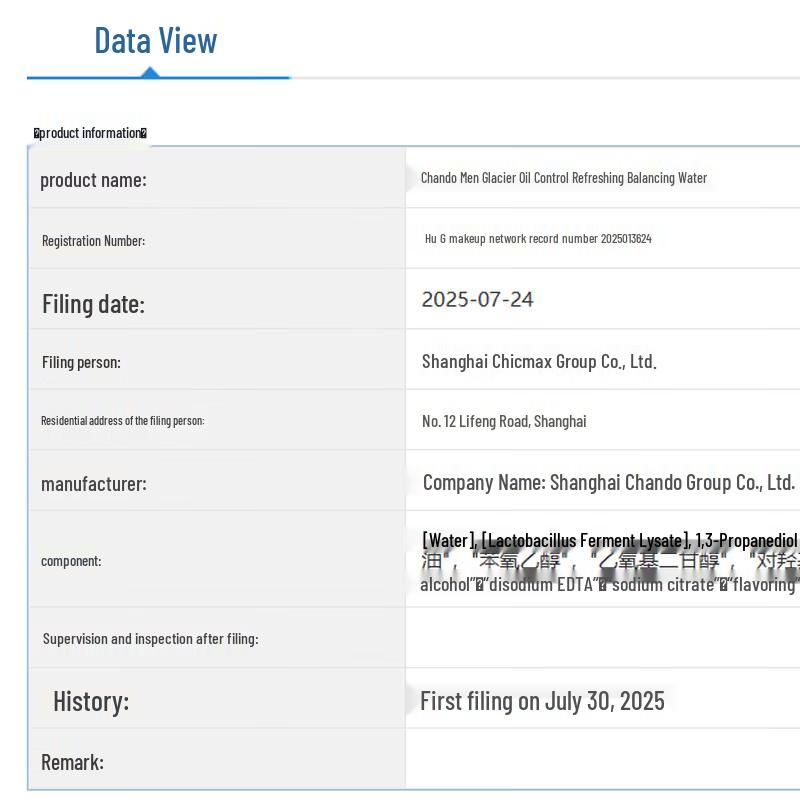Select the 'manufacturer:' label
The image size is (800, 800).
click(x=93, y=484)
